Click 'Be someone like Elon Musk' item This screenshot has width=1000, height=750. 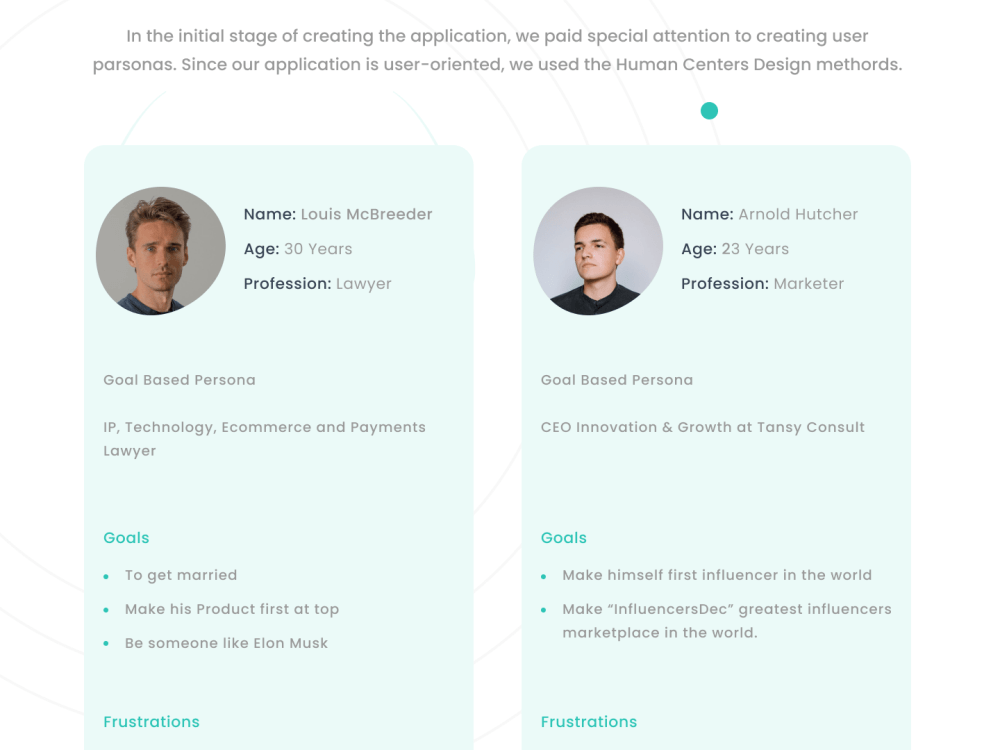(x=226, y=643)
